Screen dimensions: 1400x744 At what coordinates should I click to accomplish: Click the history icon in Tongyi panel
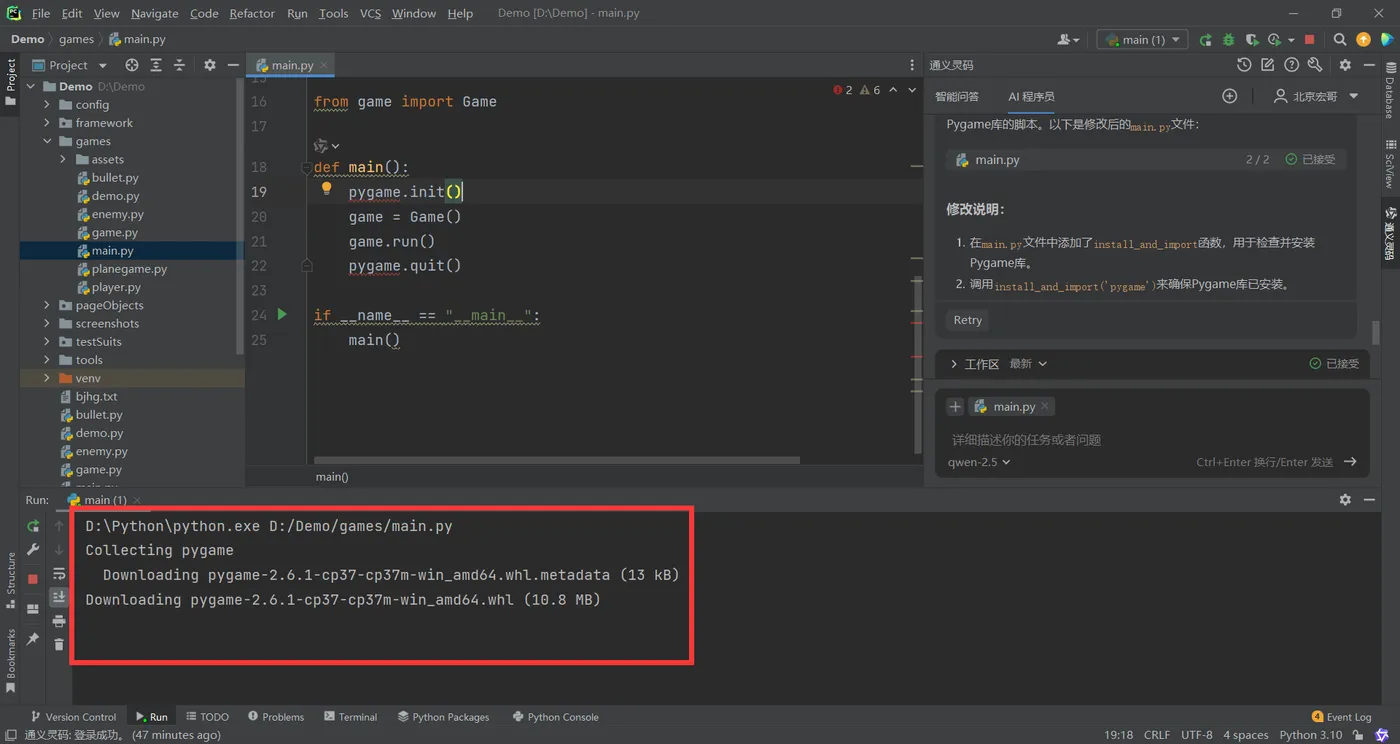coord(1244,65)
